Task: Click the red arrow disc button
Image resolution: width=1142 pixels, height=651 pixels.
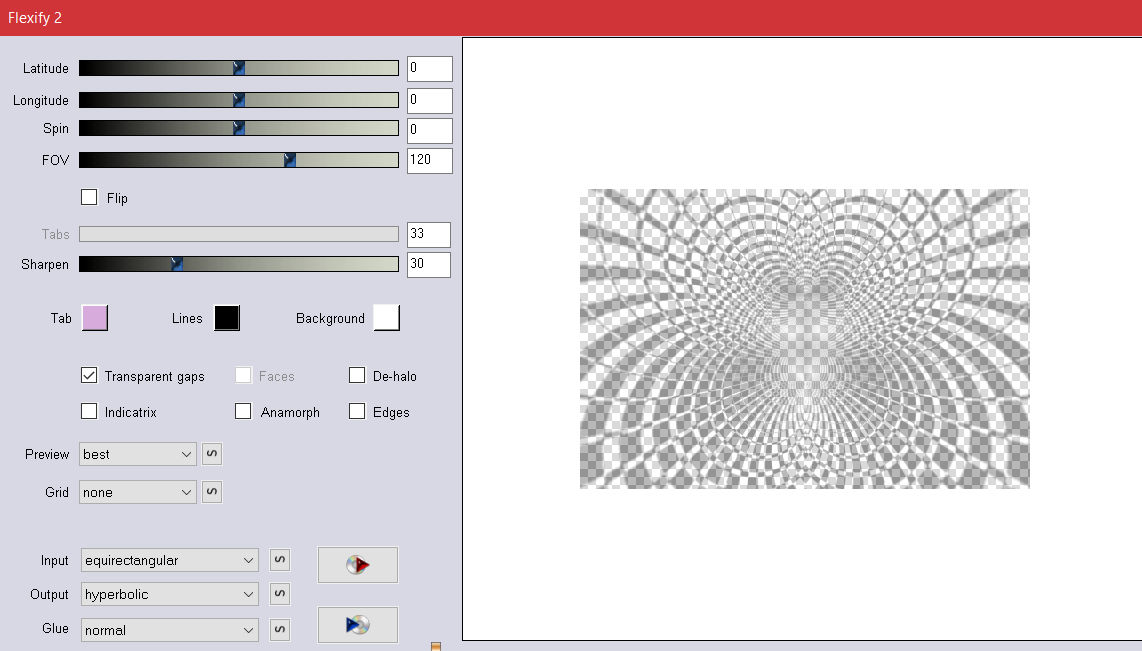Action: coord(357,565)
